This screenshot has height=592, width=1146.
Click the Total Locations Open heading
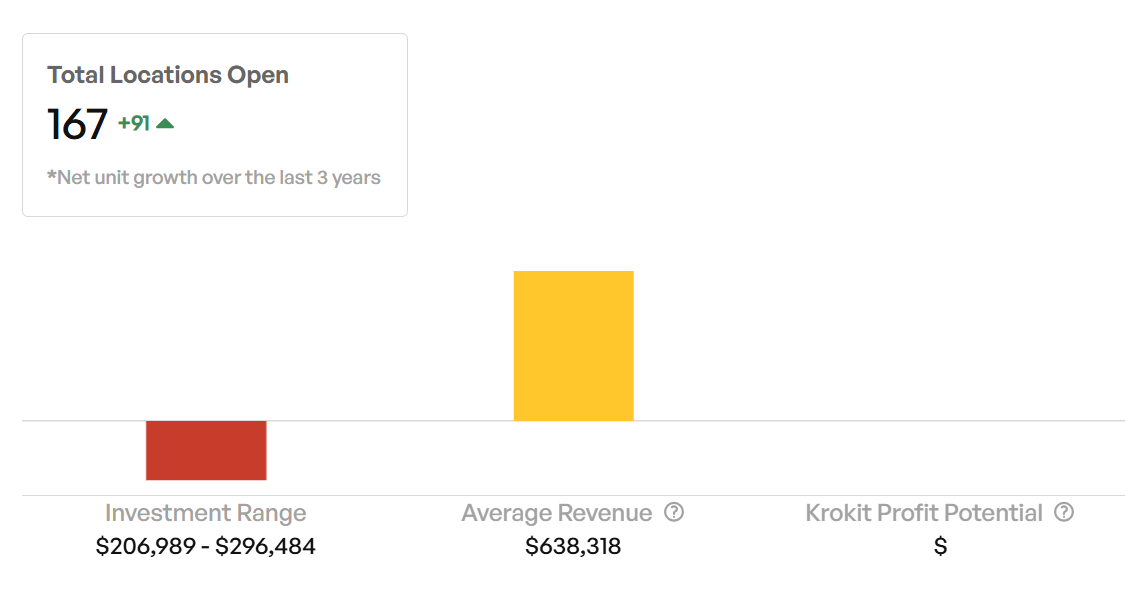(168, 75)
